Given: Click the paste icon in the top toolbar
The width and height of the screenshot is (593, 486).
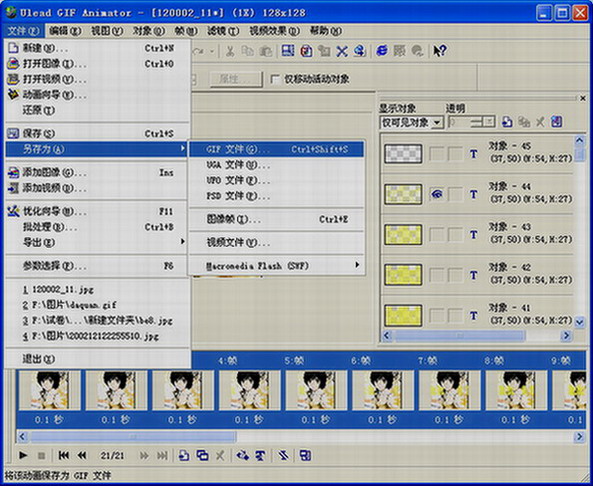Looking at the screenshot, I should 266,51.
